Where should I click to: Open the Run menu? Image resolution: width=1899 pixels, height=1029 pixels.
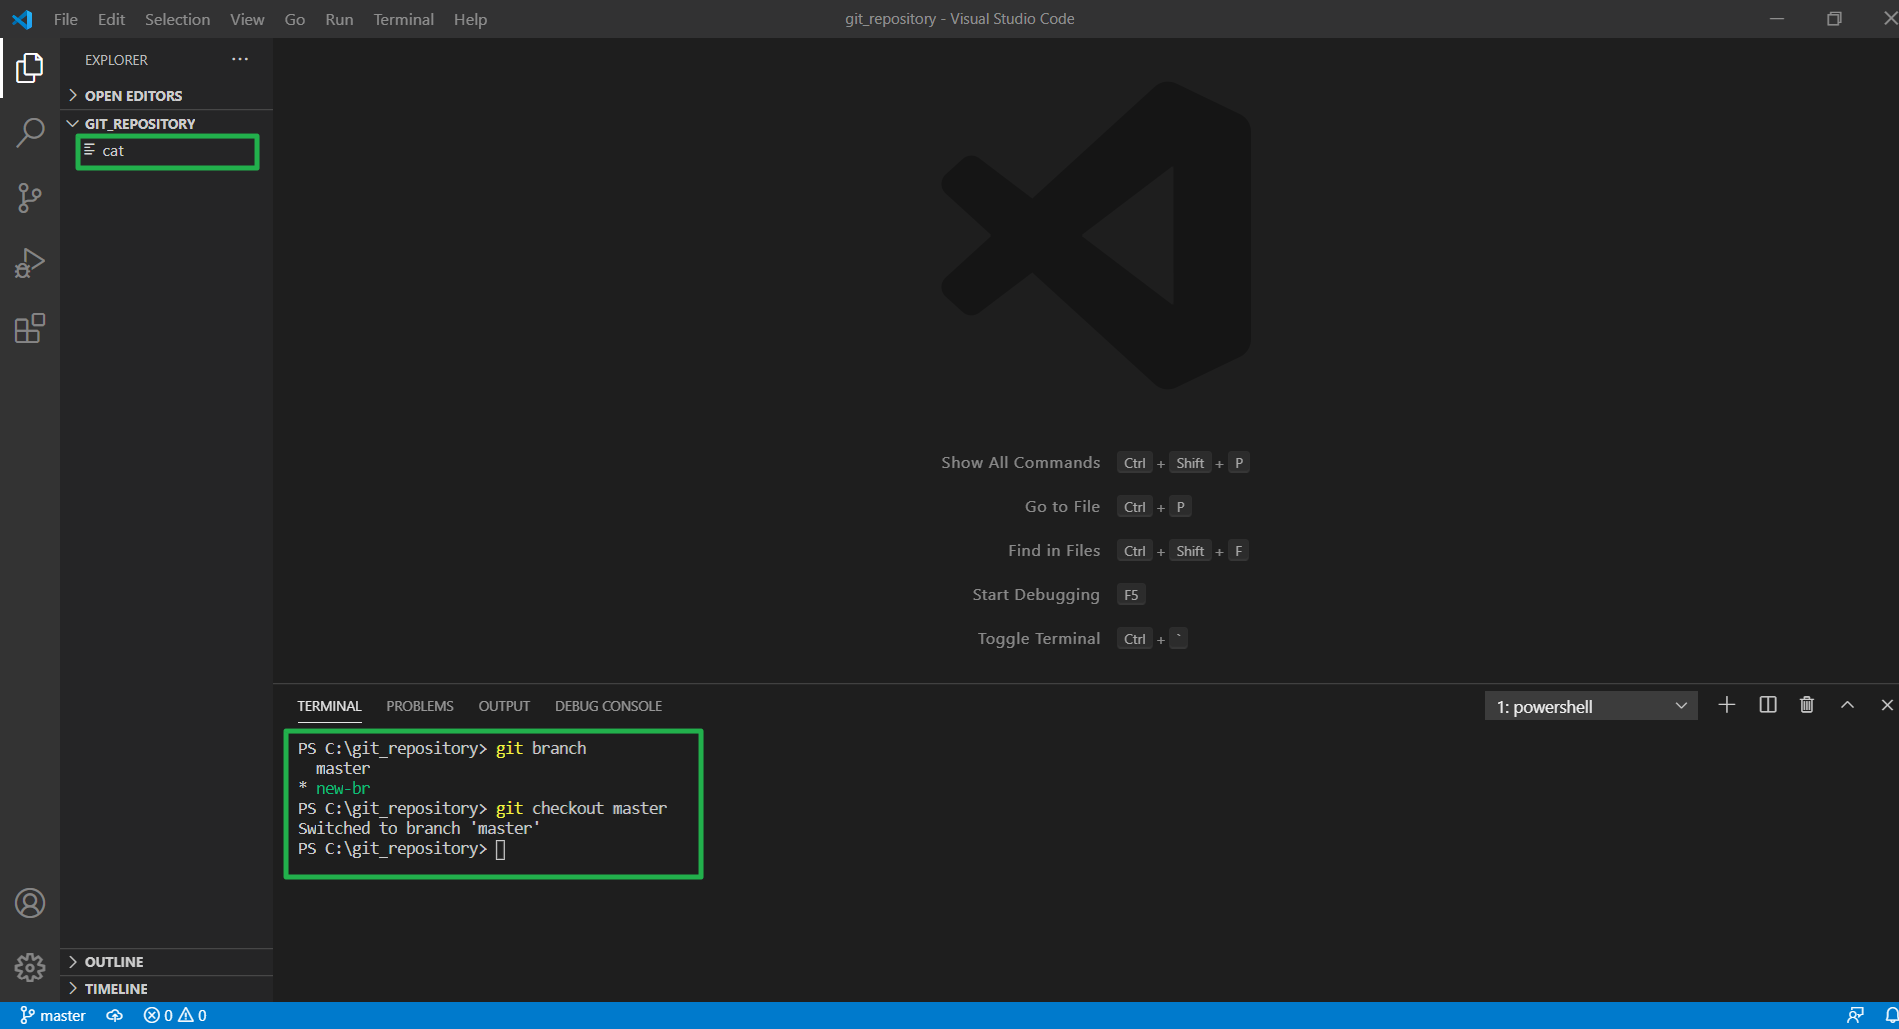pos(339,19)
